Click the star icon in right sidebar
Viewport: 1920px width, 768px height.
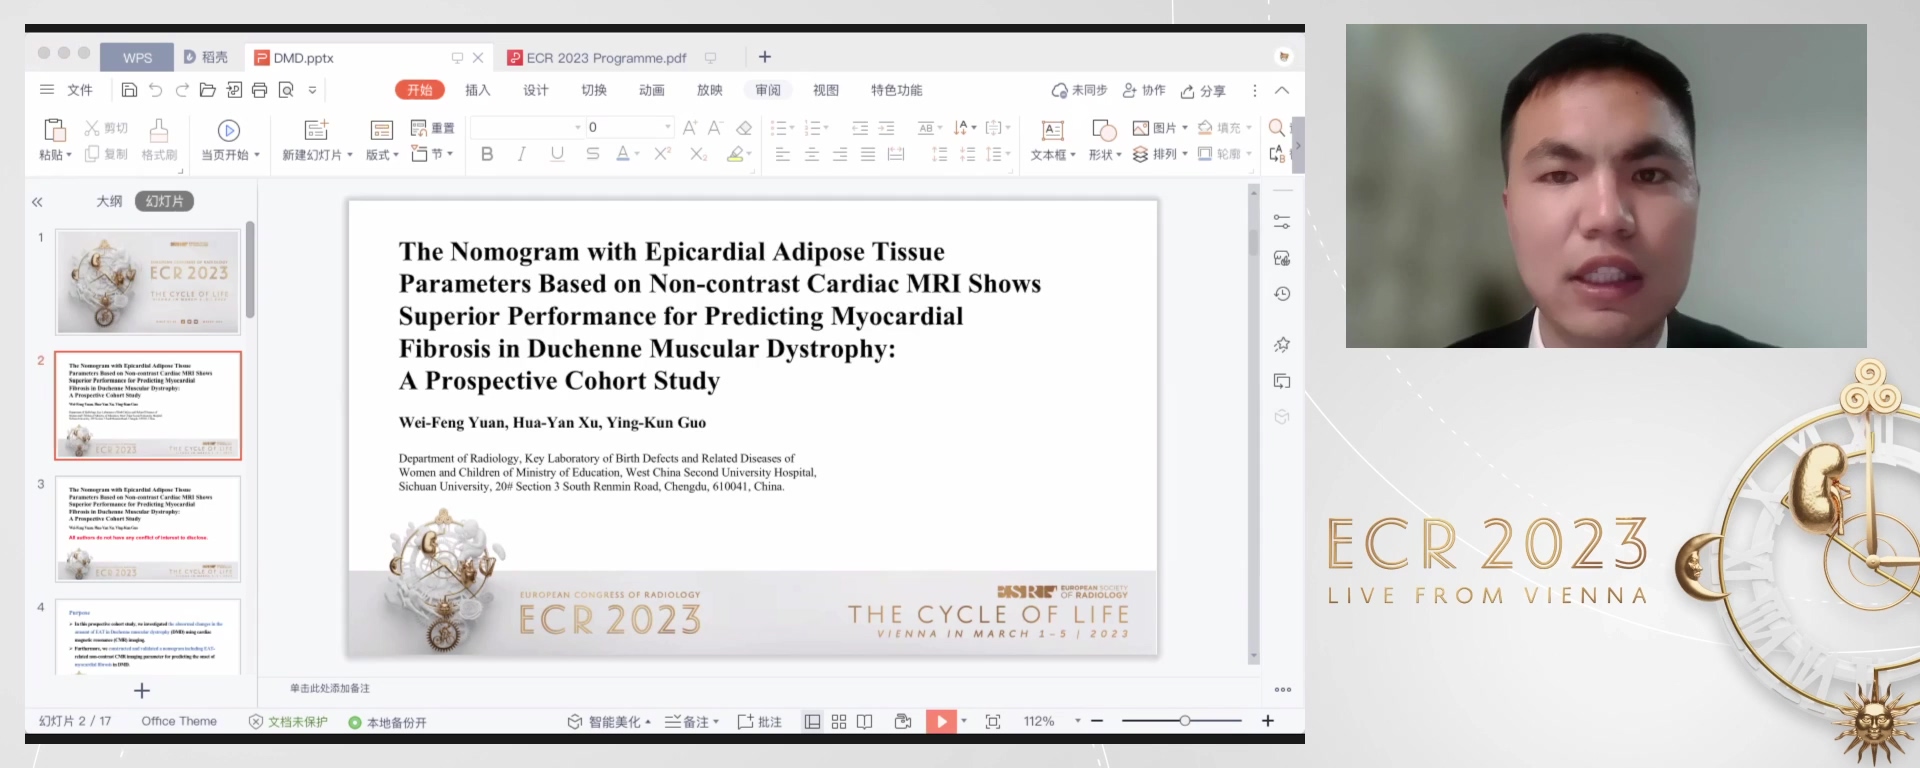click(1282, 345)
